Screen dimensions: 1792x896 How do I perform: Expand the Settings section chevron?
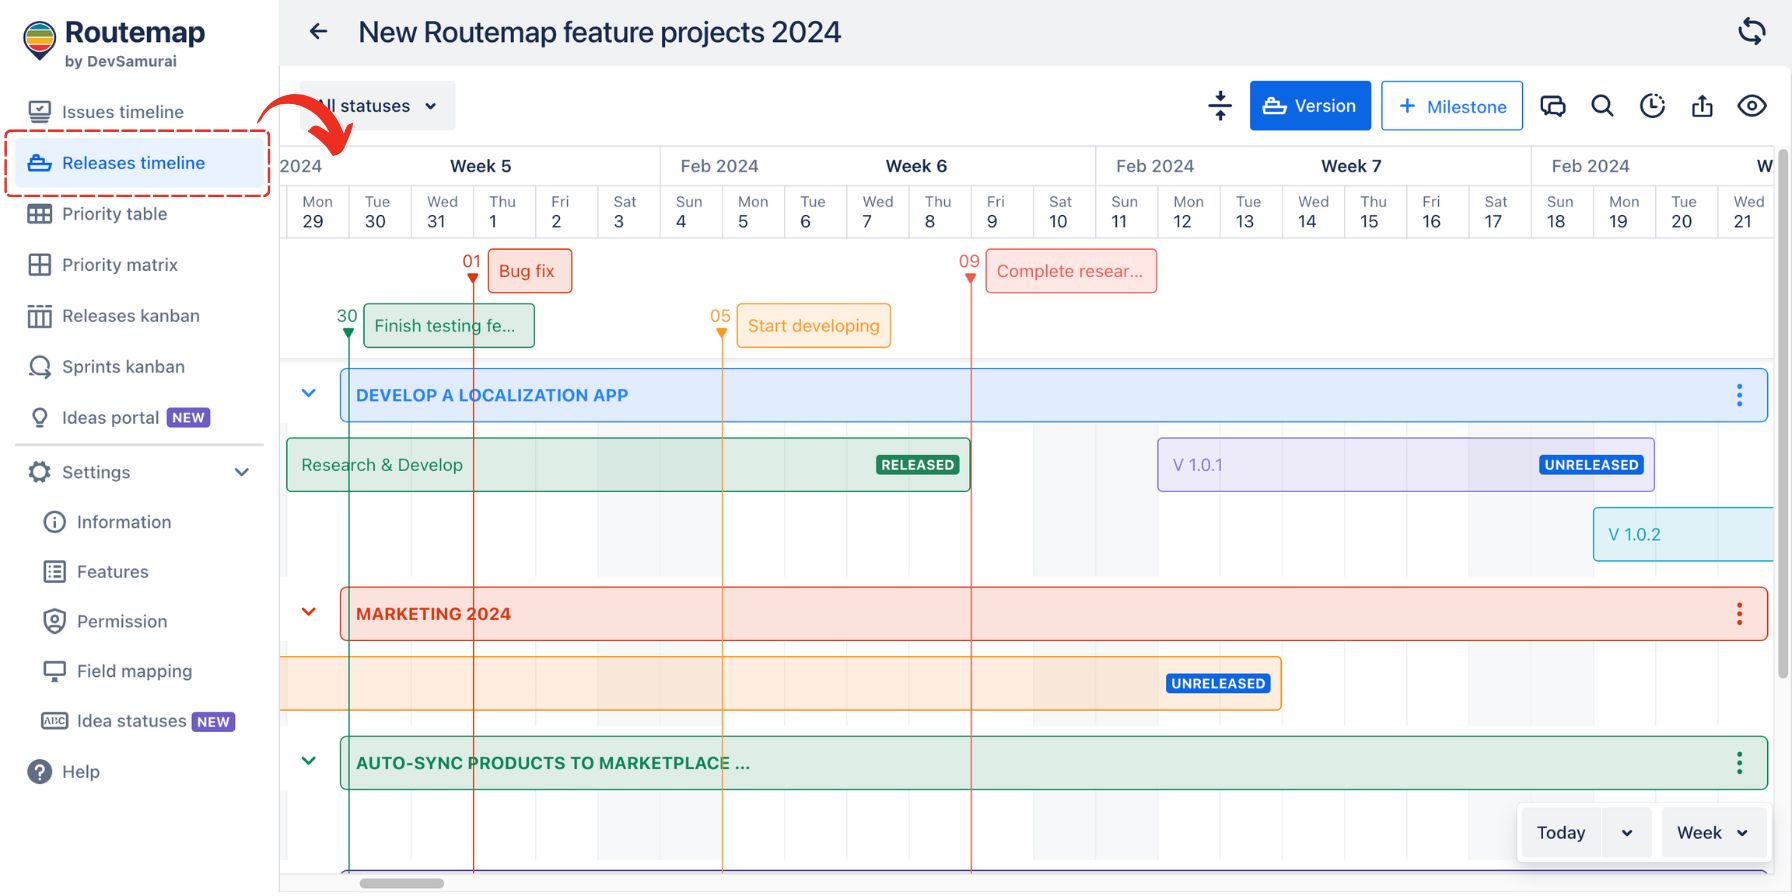coord(242,472)
